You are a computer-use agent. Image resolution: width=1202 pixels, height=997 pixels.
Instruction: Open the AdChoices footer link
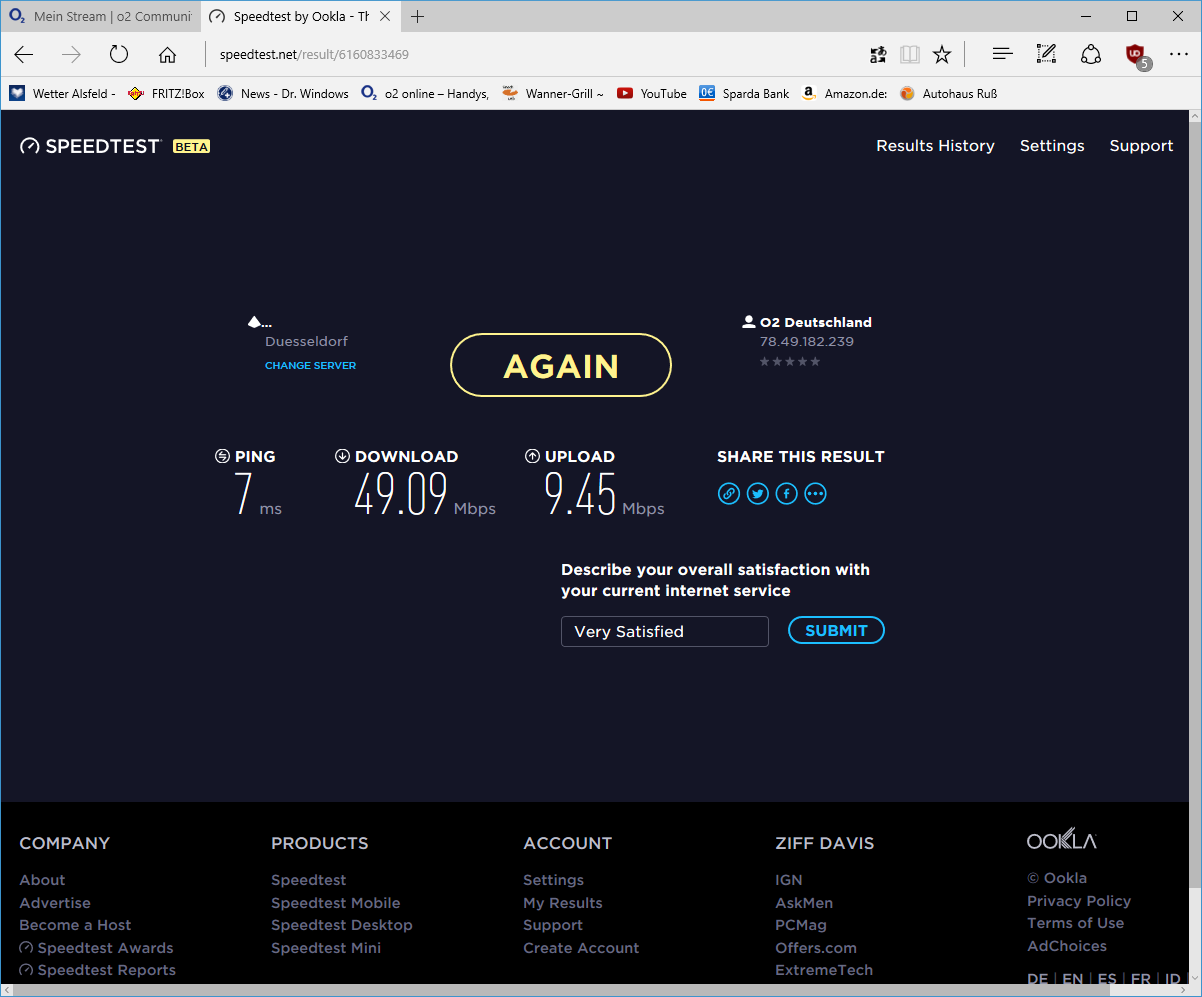[1067, 946]
